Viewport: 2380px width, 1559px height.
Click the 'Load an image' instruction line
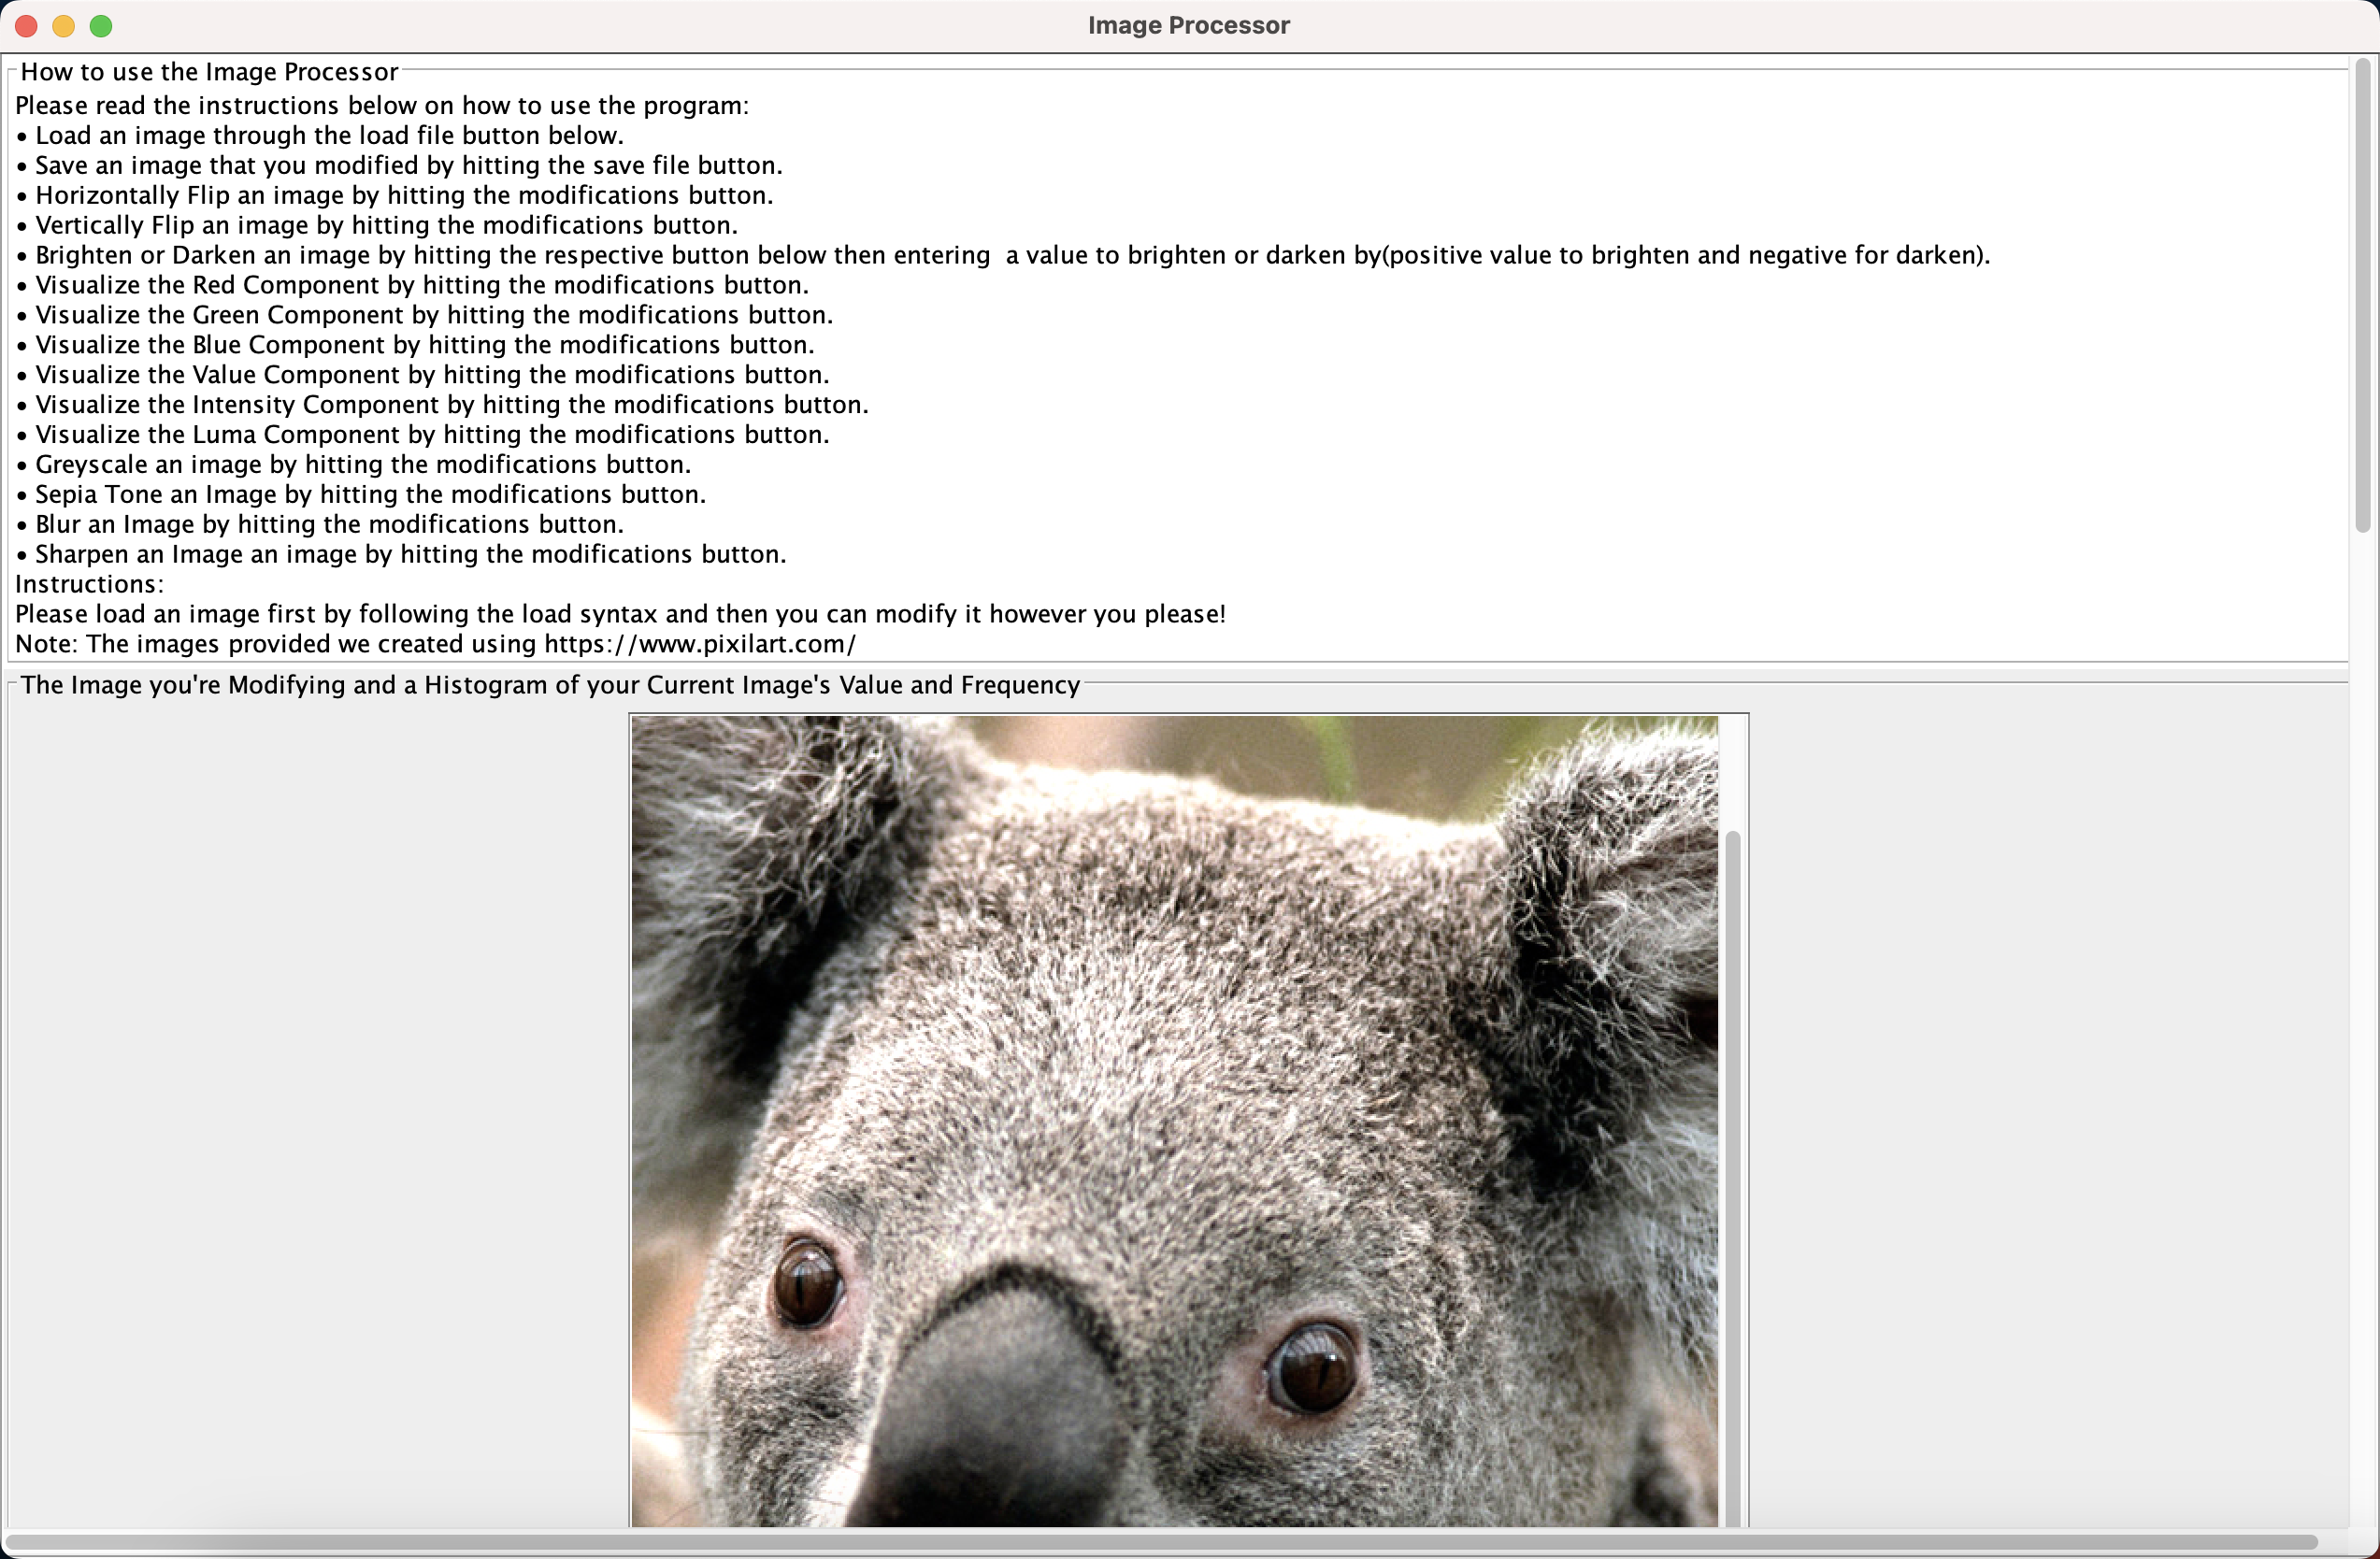click(320, 135)
